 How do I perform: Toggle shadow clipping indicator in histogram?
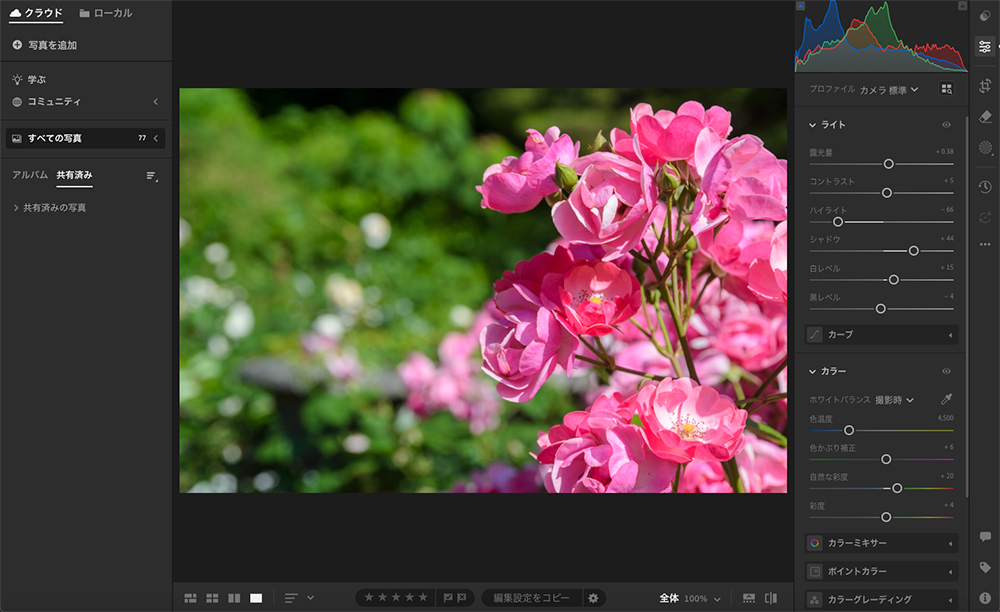point(800,6)
